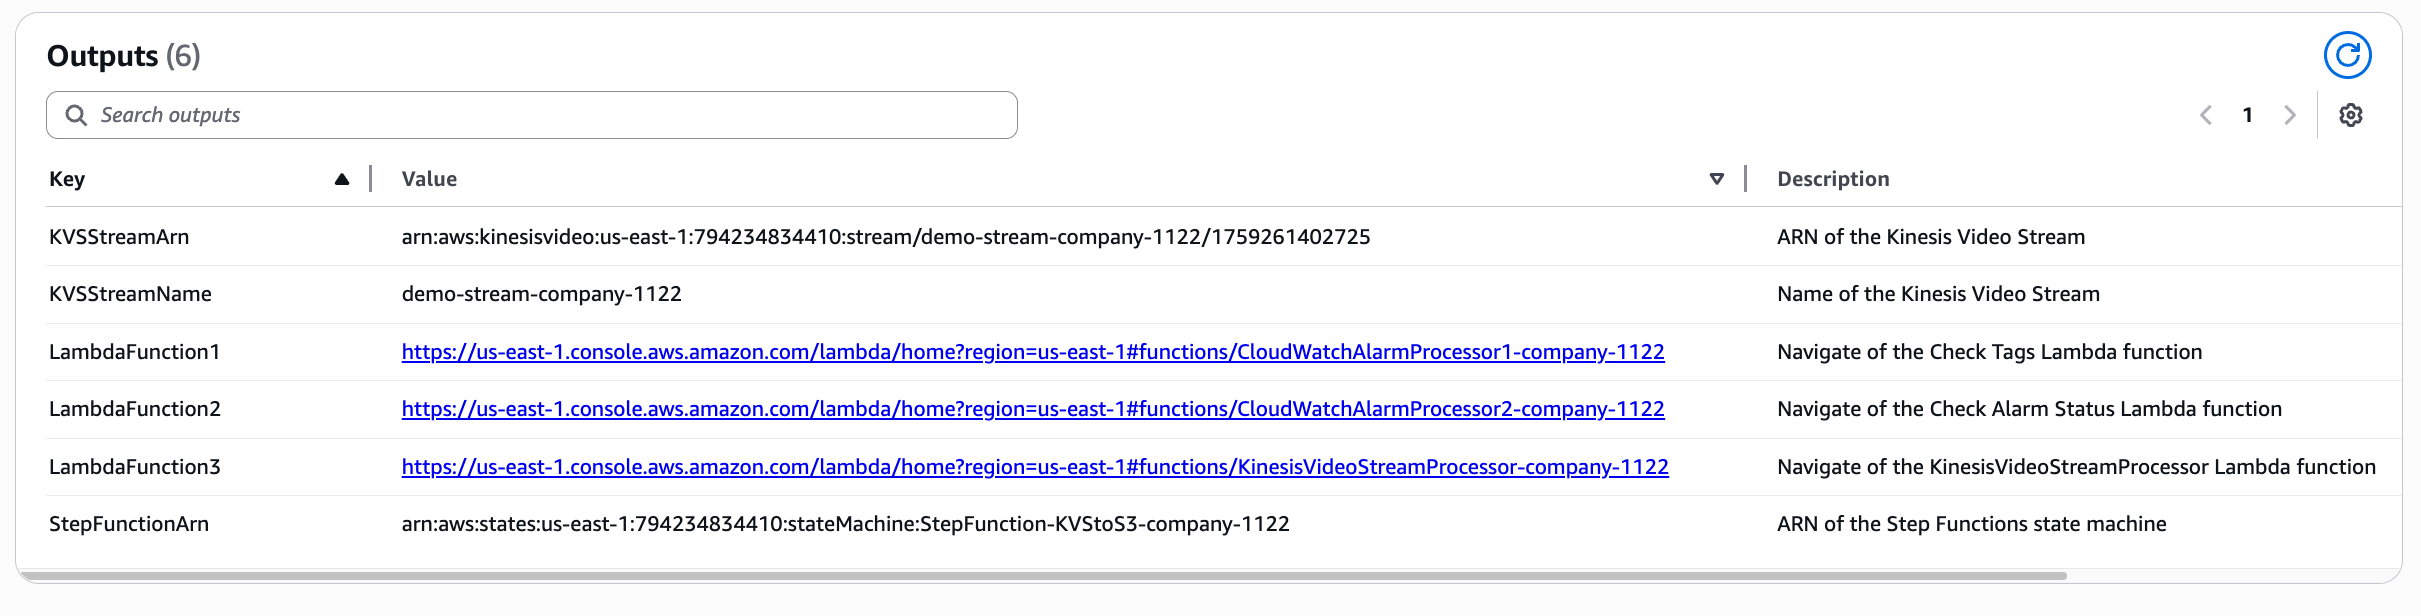Viewport: 2421px width, 616px height.
Task: Select page 1 in the pagination control
Action: tap(2248, 115)
